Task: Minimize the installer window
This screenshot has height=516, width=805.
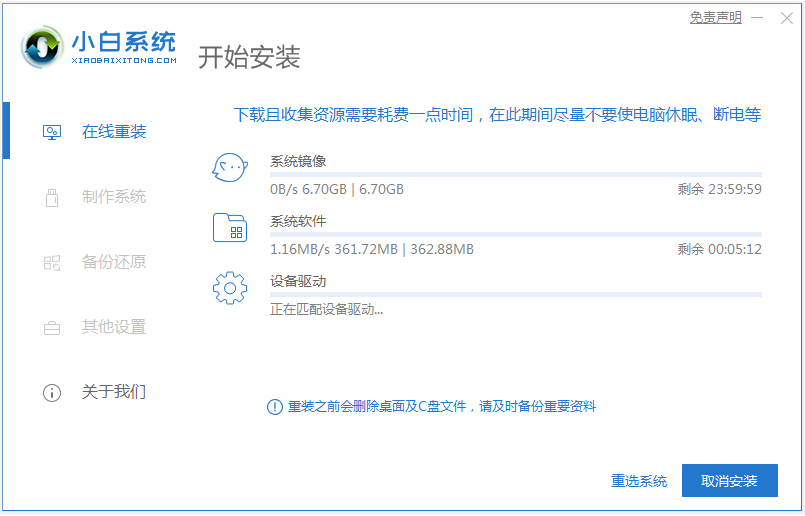Action: pyautogui.click(x=757, y=18)
